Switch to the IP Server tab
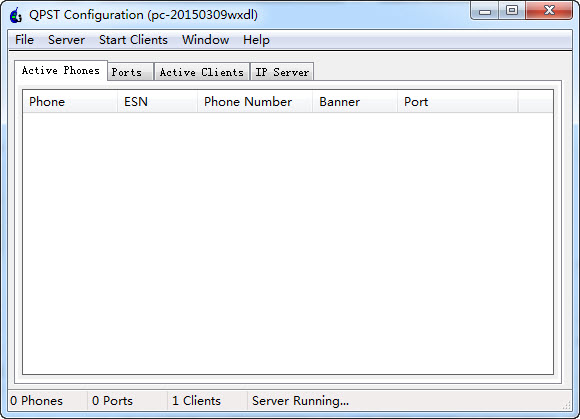 [x=282, y=72]
